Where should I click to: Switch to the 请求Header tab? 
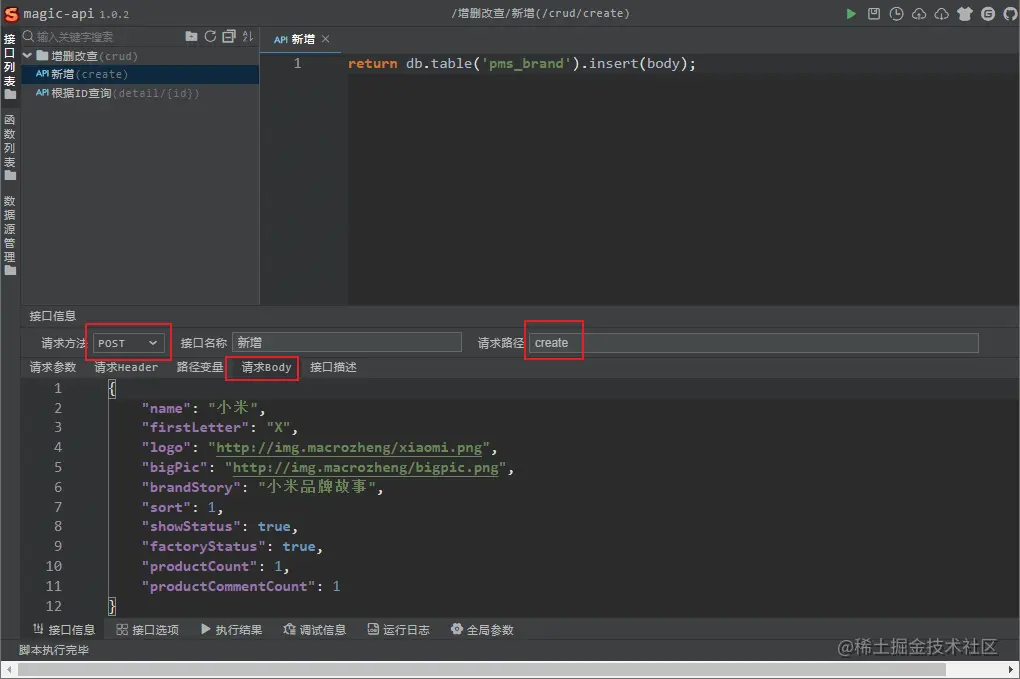(126, 367)
